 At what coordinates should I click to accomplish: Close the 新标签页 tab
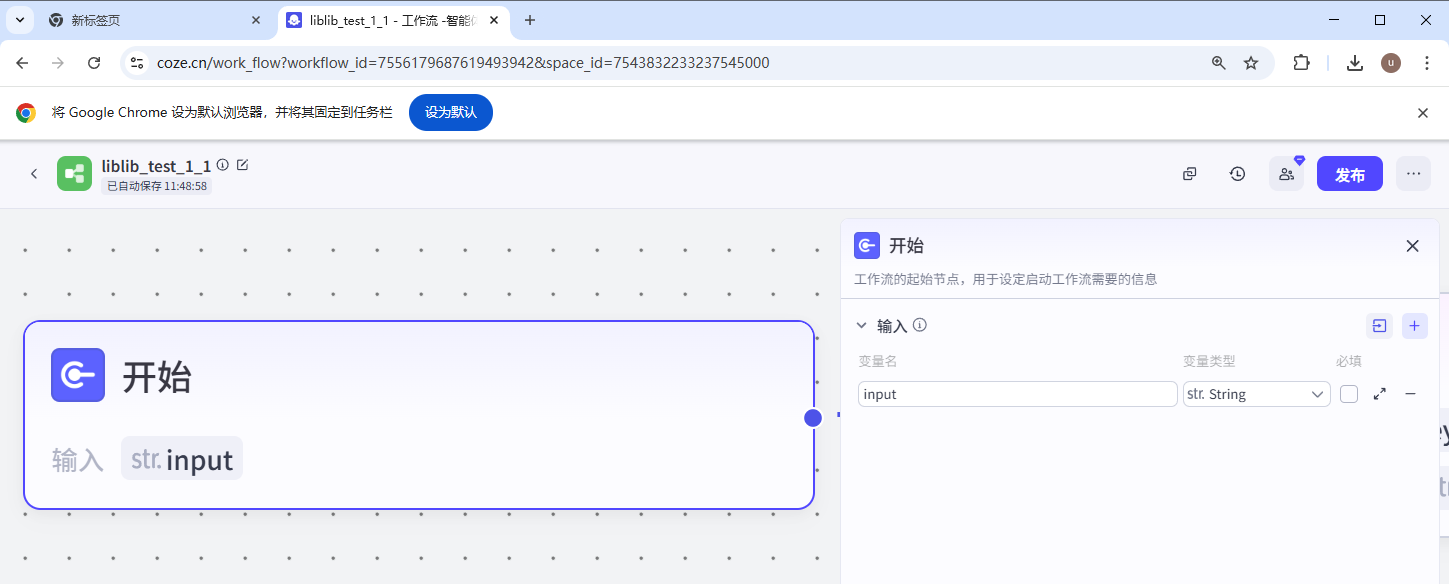coord(256,20)
